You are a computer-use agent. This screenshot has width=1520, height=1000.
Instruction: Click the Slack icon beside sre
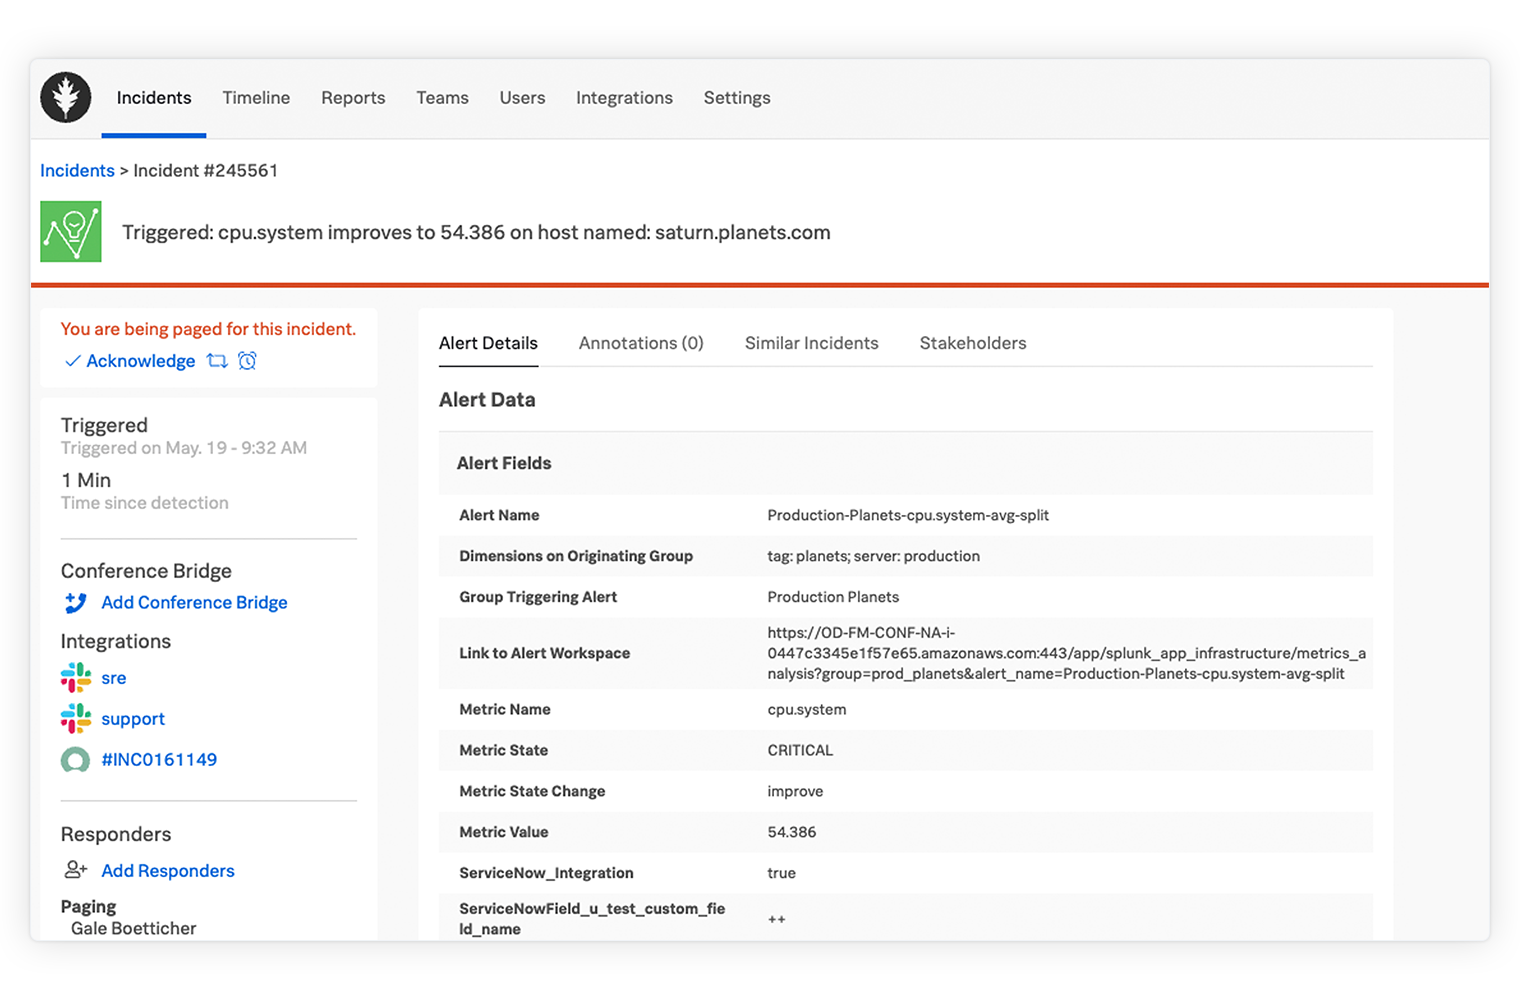[75, 678]
